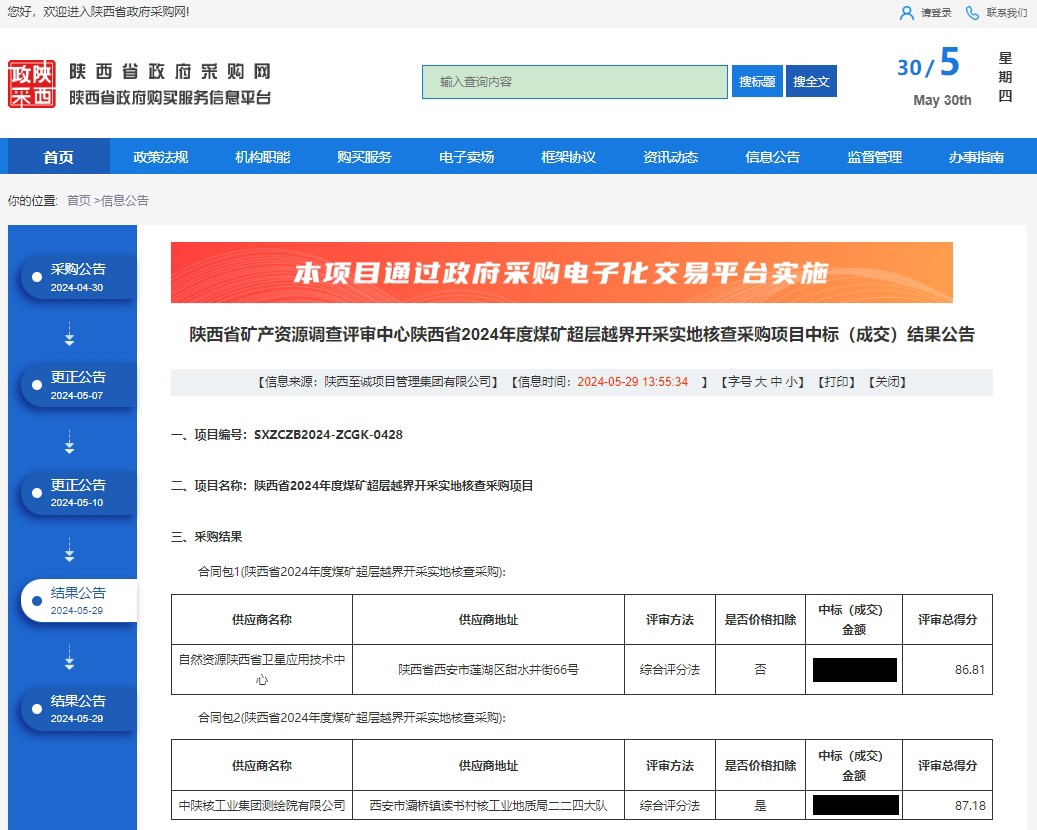Select the last 结果公告 timeline step
The width and height of the screenshot is (1037, 830).
(x=78, y=709)
